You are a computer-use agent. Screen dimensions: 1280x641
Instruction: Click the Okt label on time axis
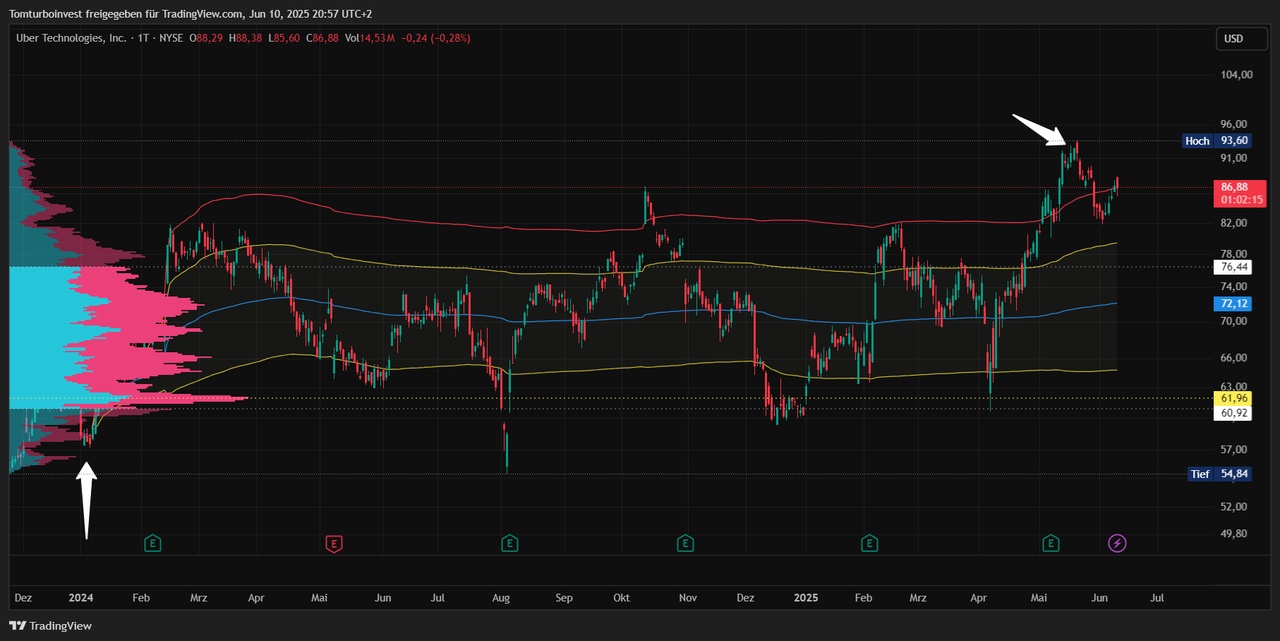point(621,598)
